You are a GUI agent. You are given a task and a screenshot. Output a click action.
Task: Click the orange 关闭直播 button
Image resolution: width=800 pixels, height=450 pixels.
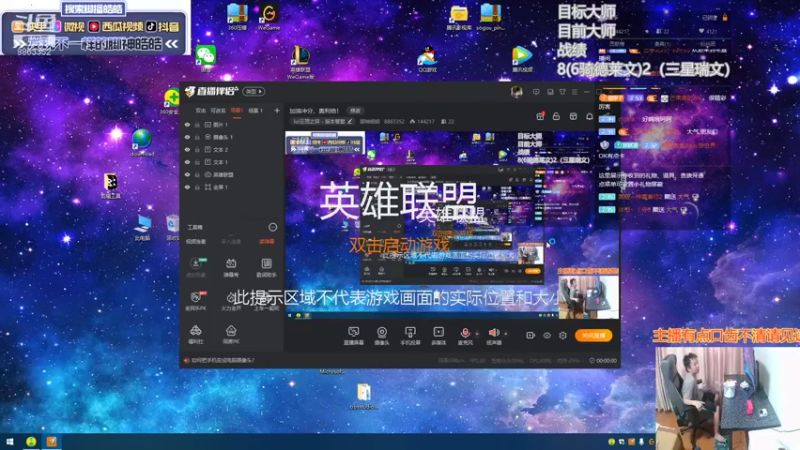click(594, 335)
